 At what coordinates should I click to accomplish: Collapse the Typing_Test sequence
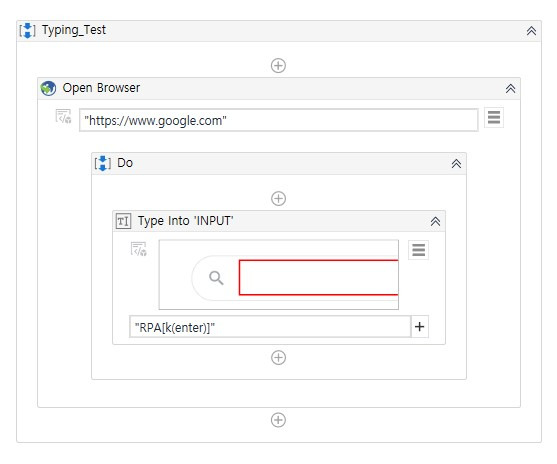(x=531, y=31)
